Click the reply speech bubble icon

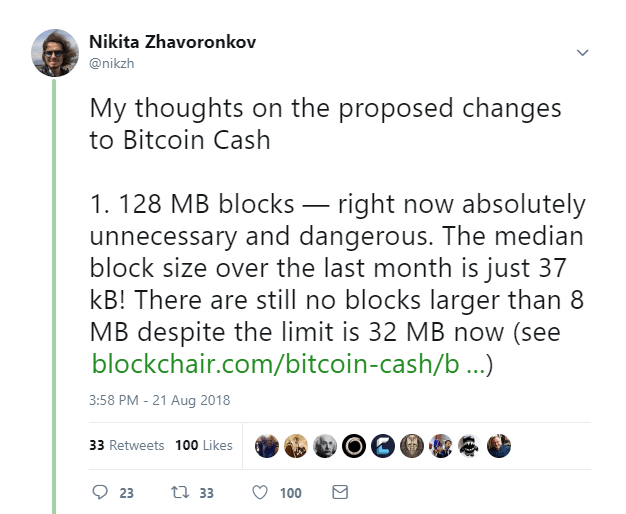click(99, 492)
